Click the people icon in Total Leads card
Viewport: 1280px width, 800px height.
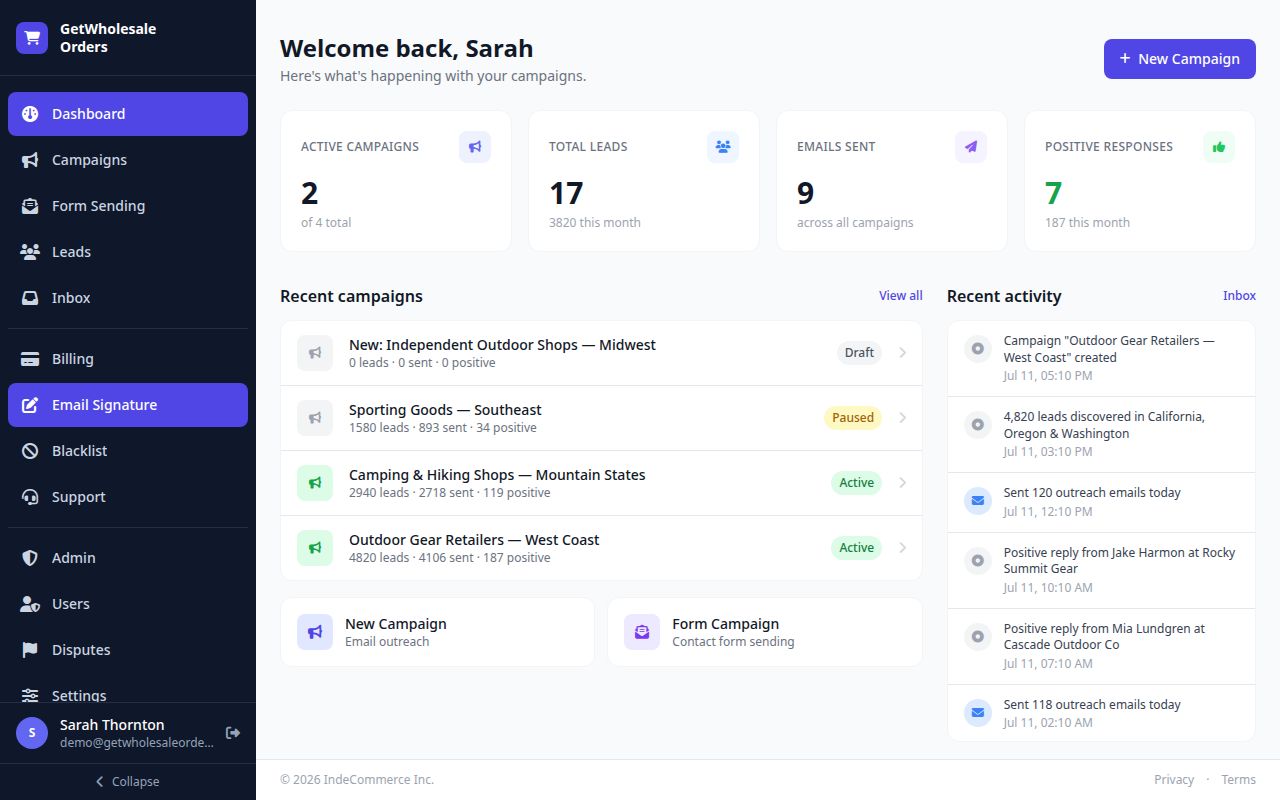(x=723, y=147)
